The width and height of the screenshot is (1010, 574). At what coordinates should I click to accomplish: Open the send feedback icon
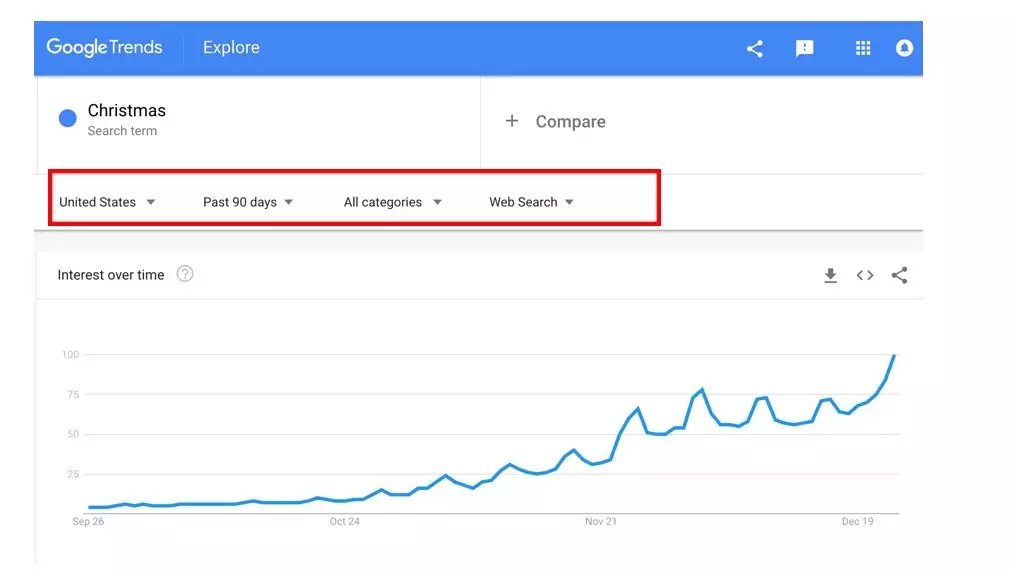coord(804,48)
